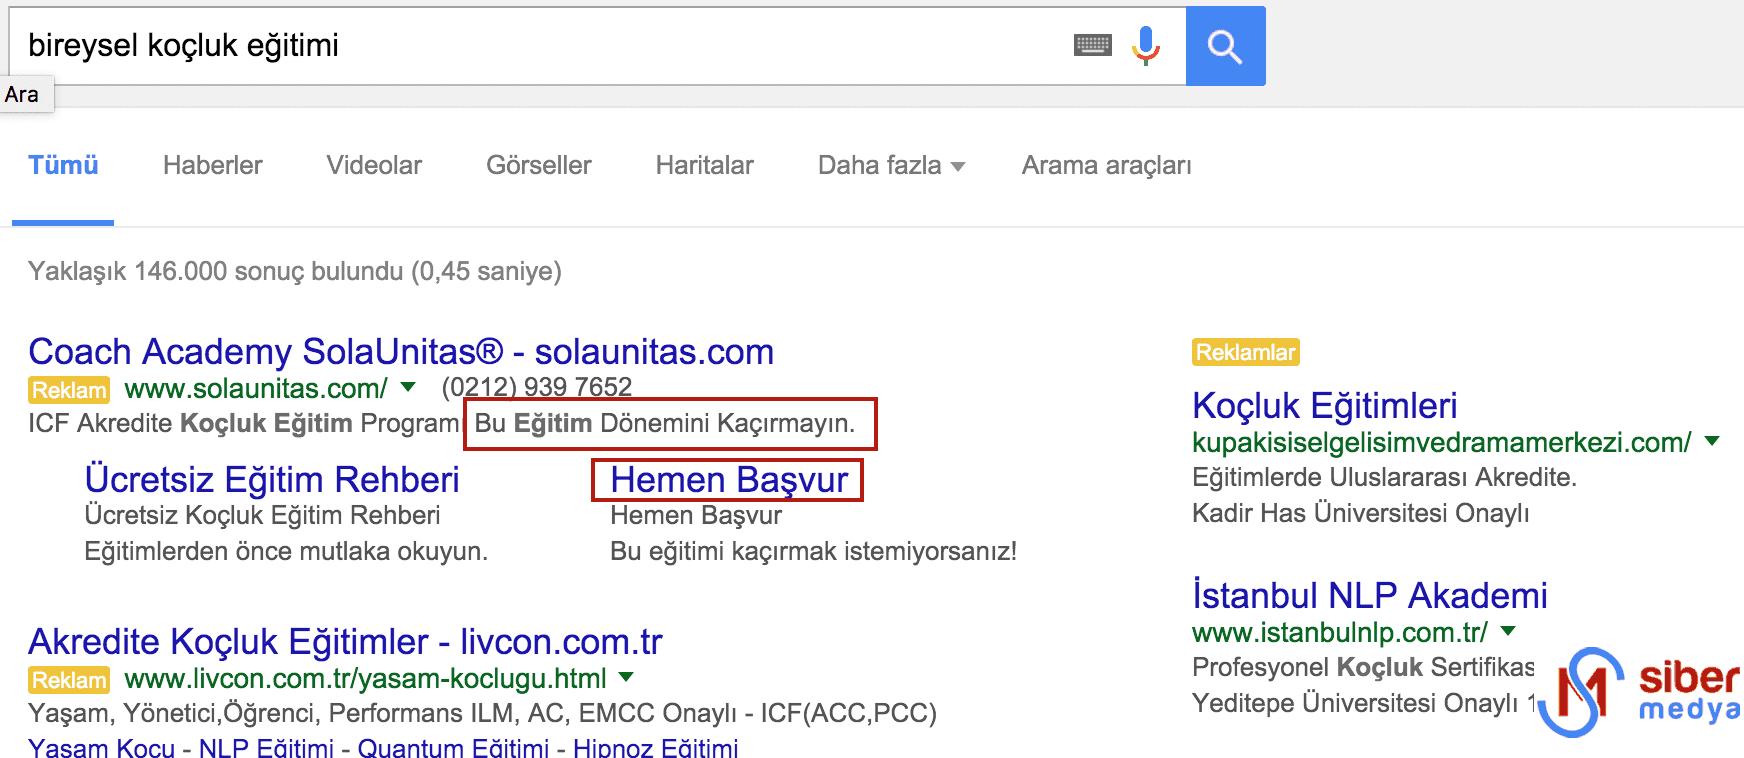This screenshot has width=1744, height=758.
Task: Activate voice search microphone icon
Action: click(1146, 46)
